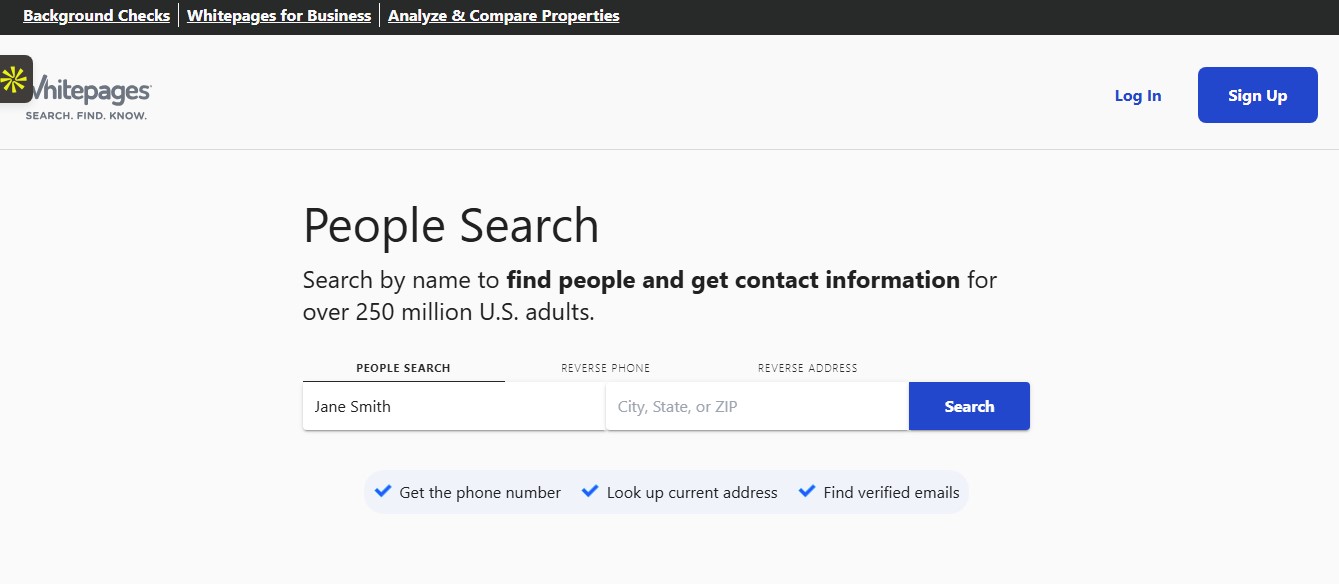Open Whitepages for Business
The image size is (1339, 584).
tap(278, 15)
